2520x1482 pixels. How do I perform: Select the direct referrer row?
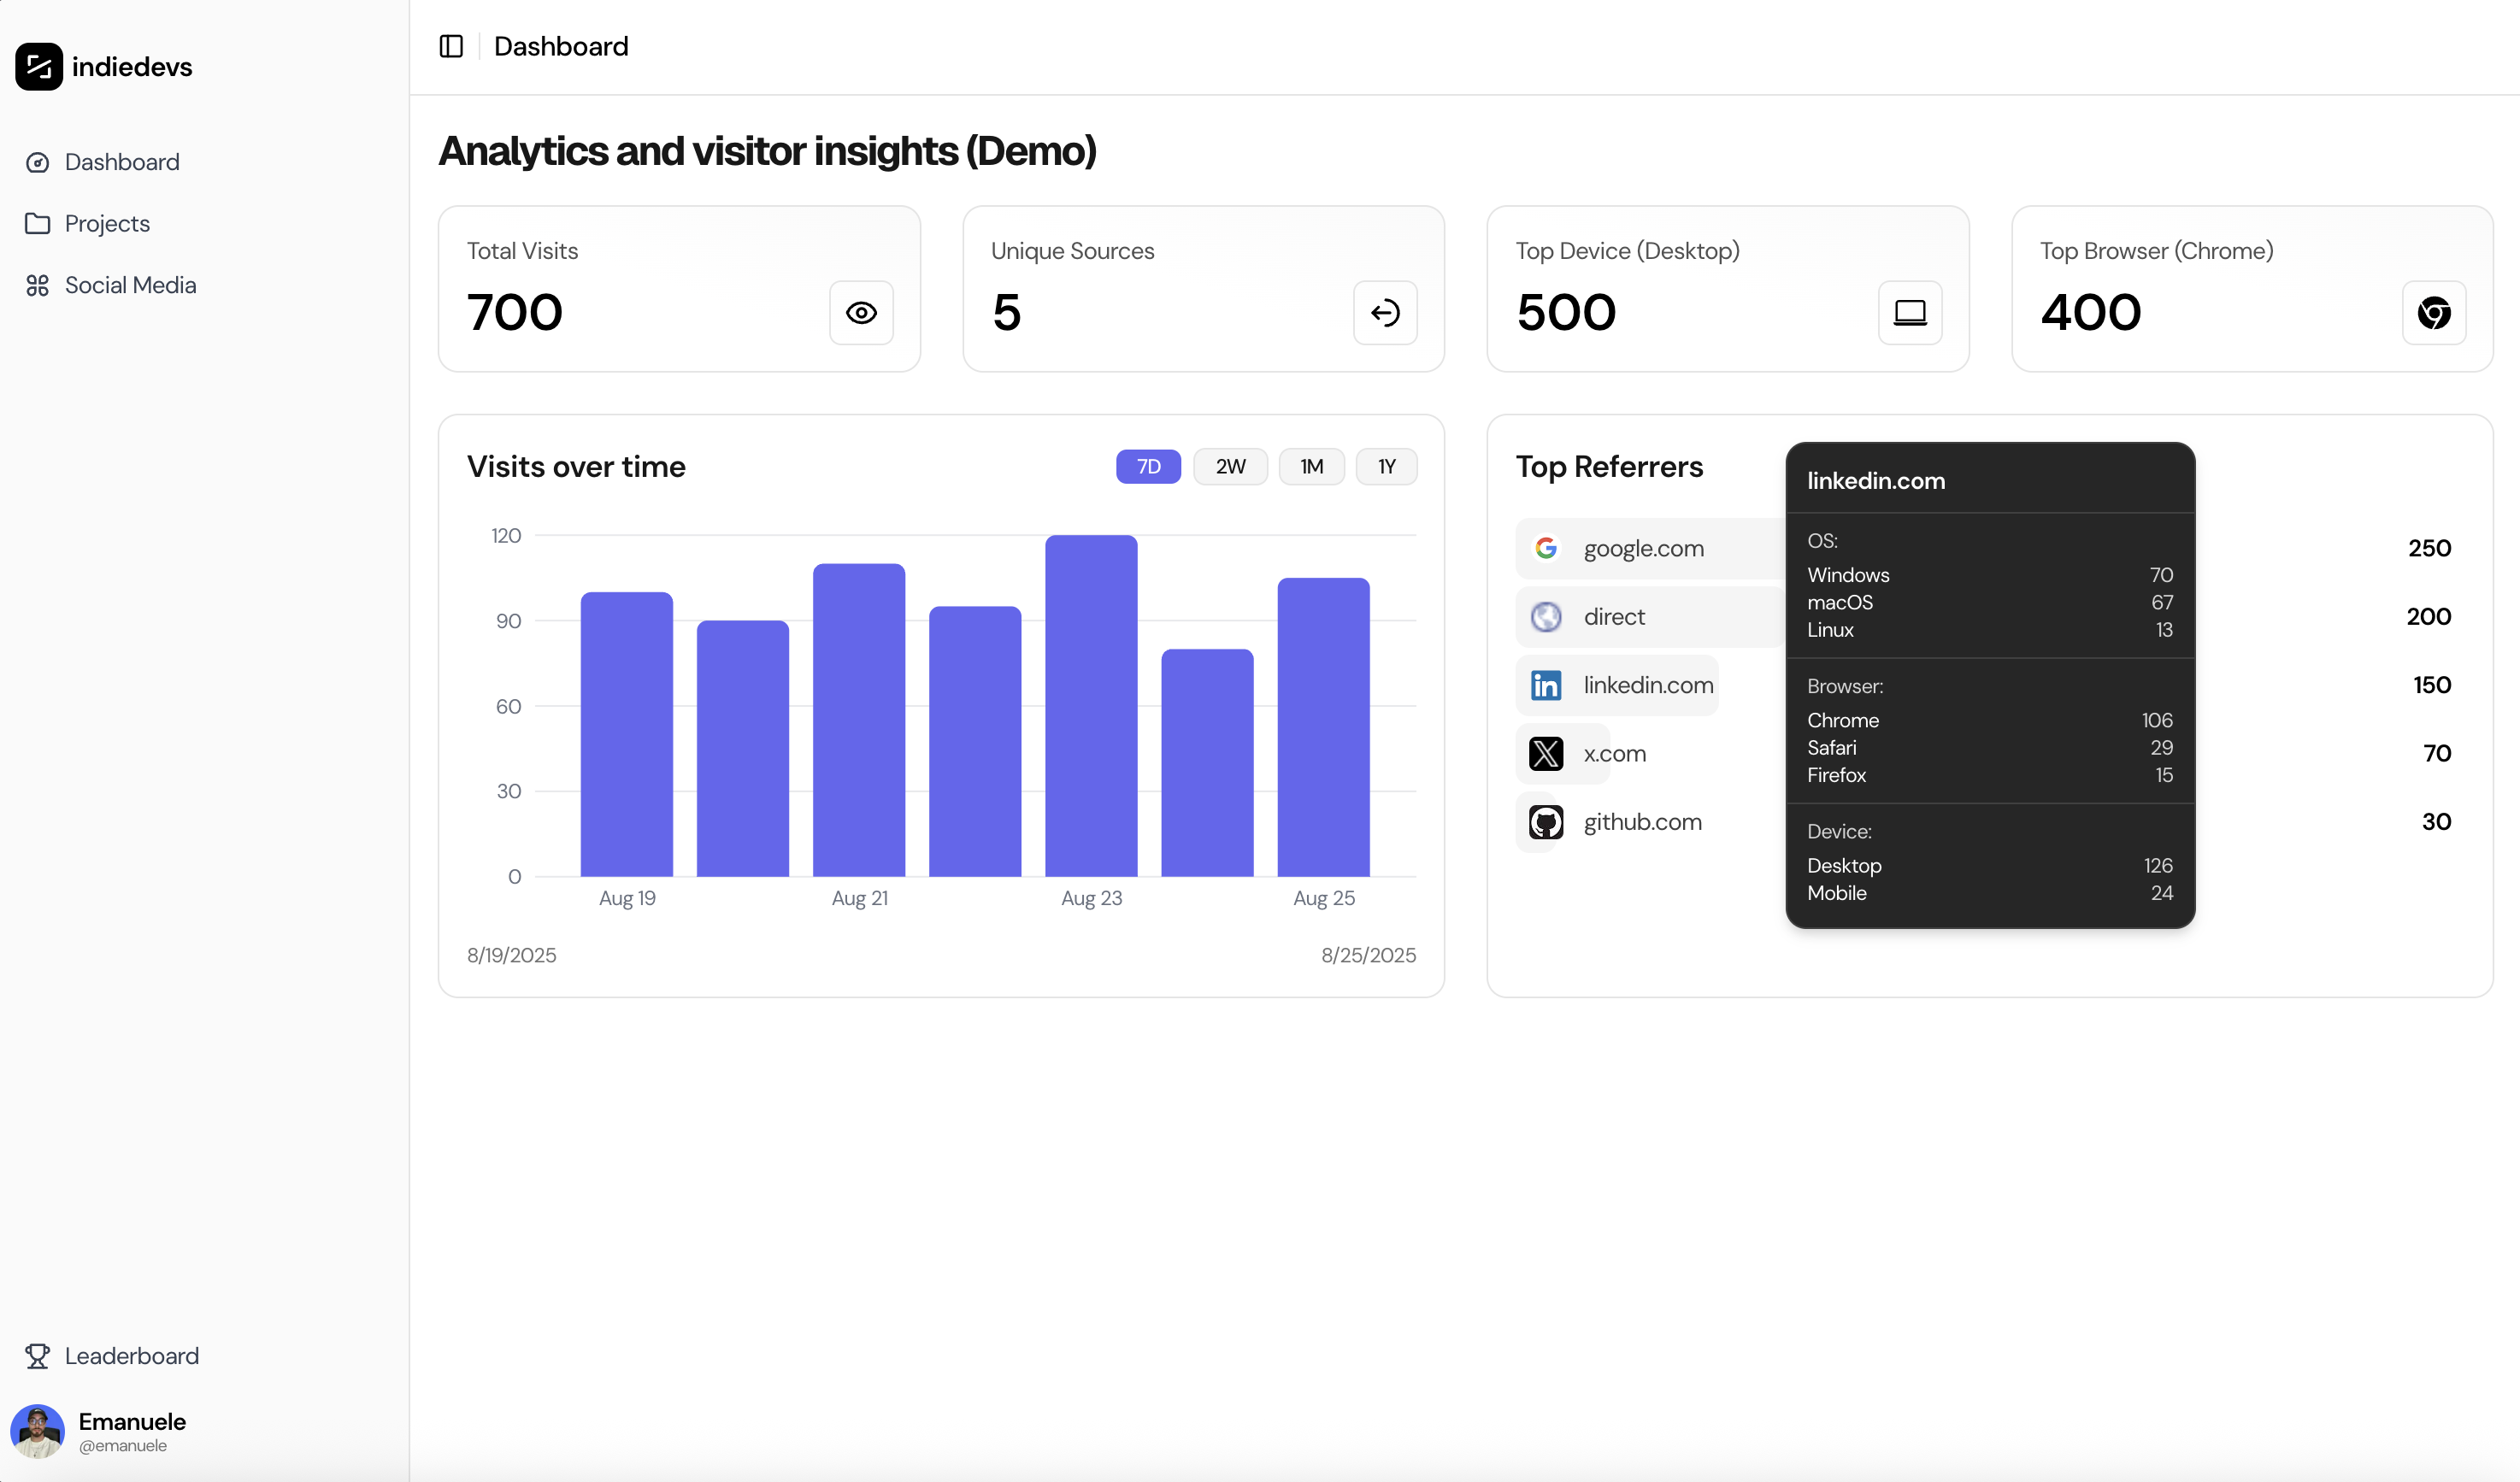coord(1990,617)
